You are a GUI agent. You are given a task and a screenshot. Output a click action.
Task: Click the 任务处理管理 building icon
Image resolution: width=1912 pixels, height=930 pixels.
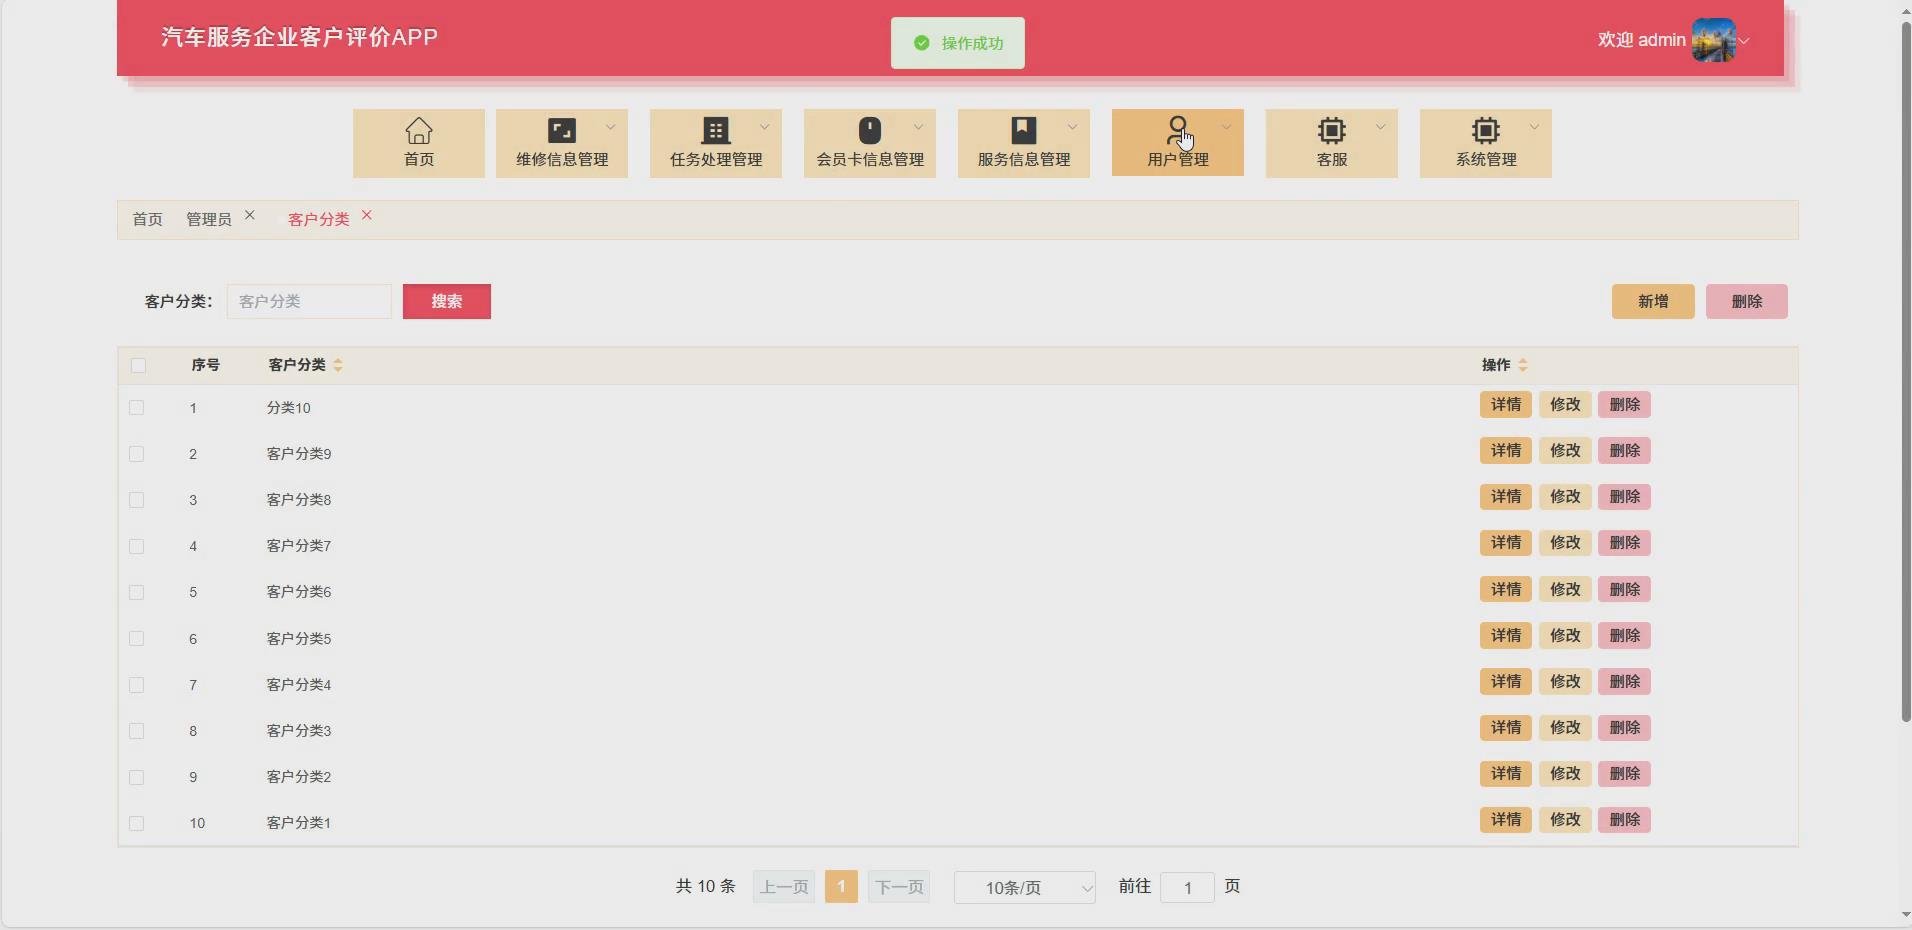click(715, 130)
